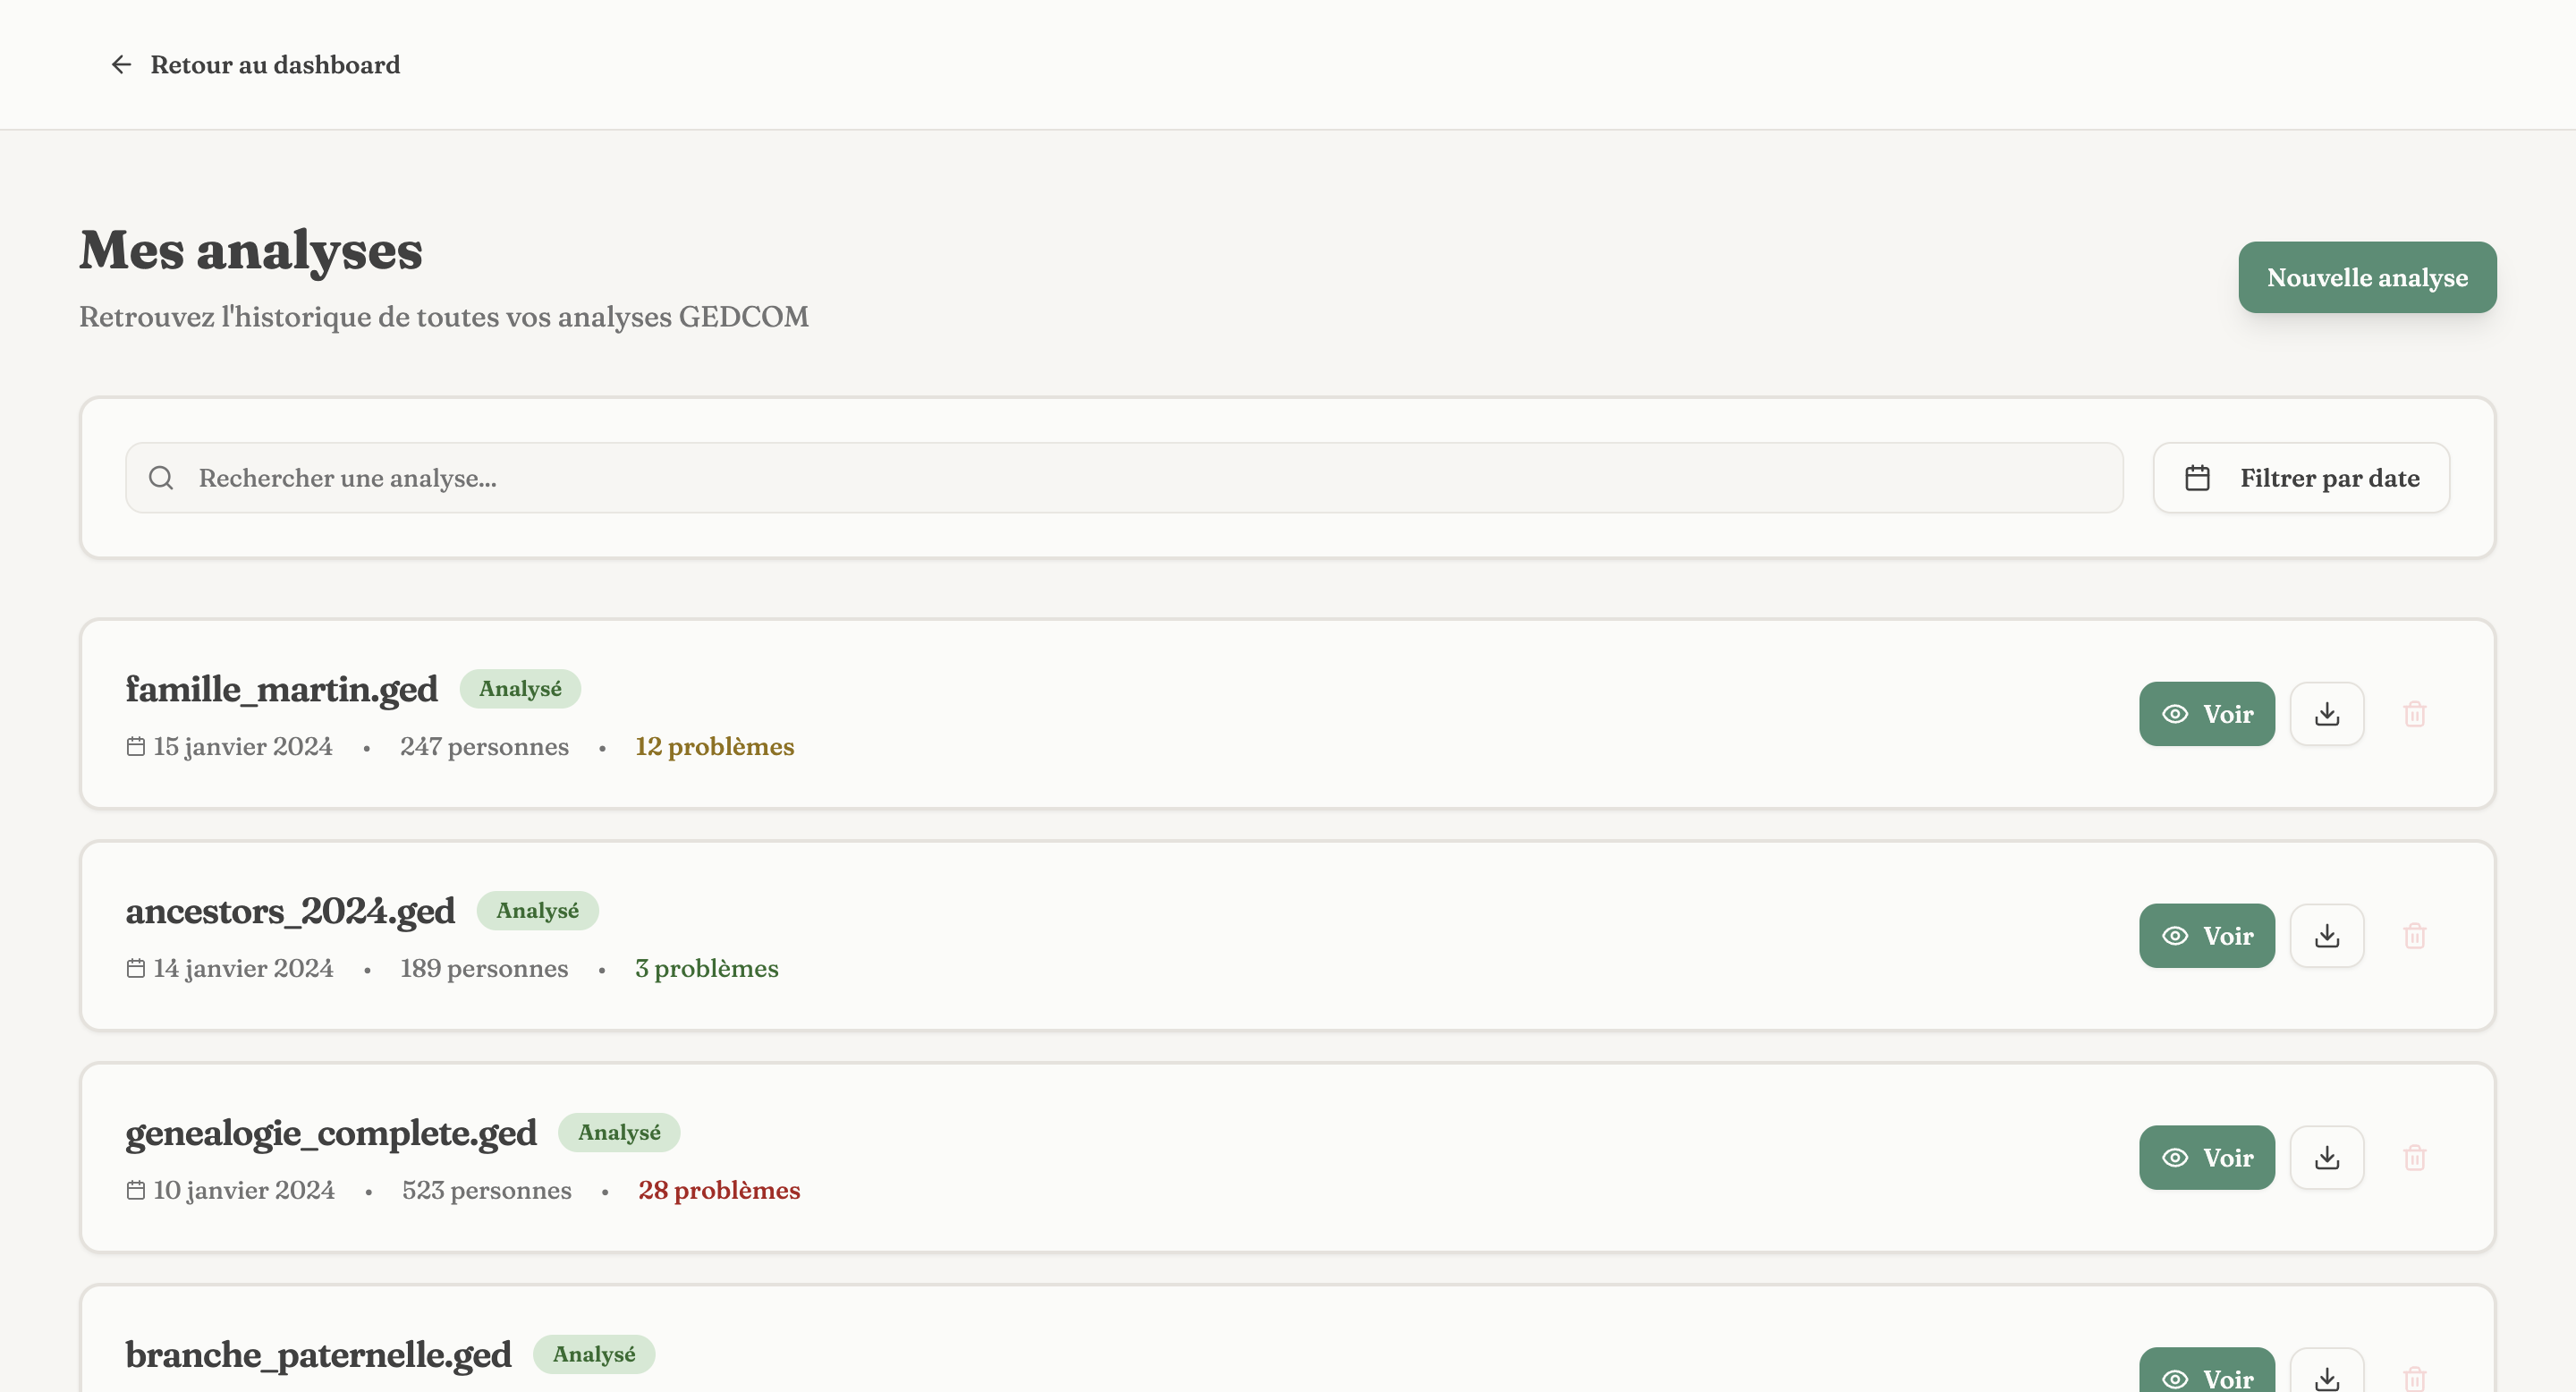View the ancestors_2024.ged analysis

[x=2207, y=936]
